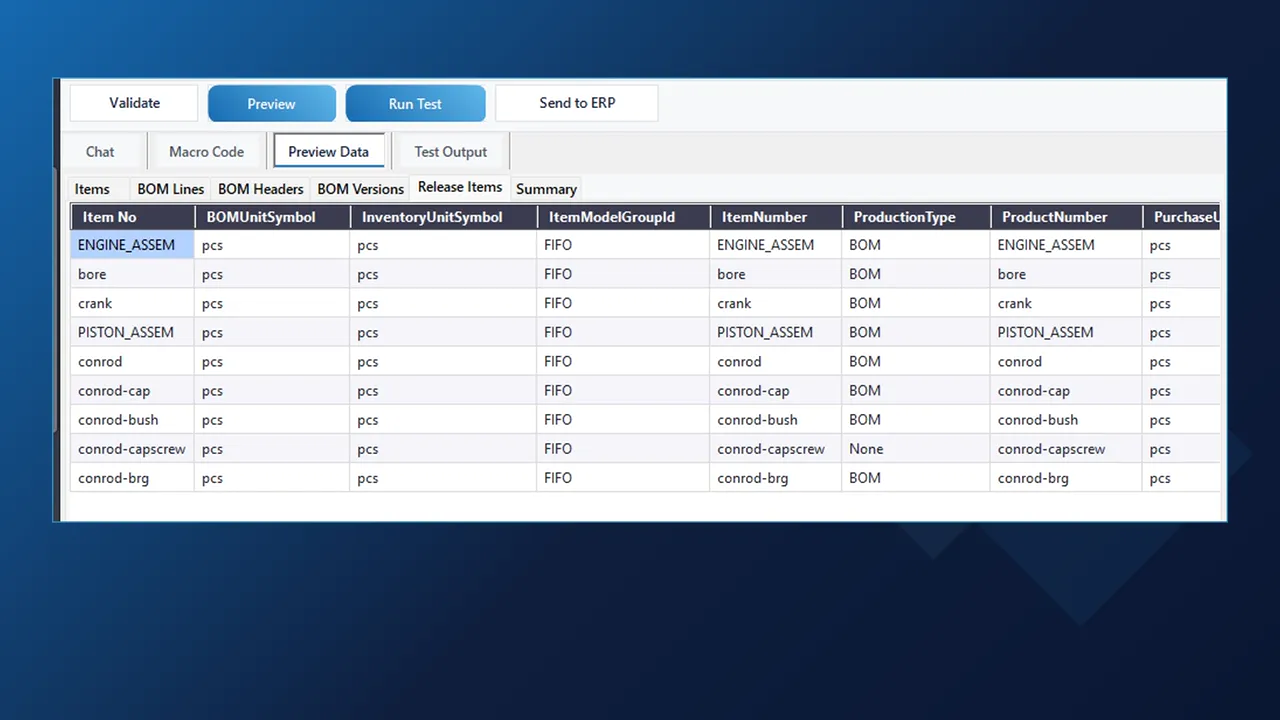Start the Run Test action
Viewport: 1280px width, 720px height.
pos(415,103)
